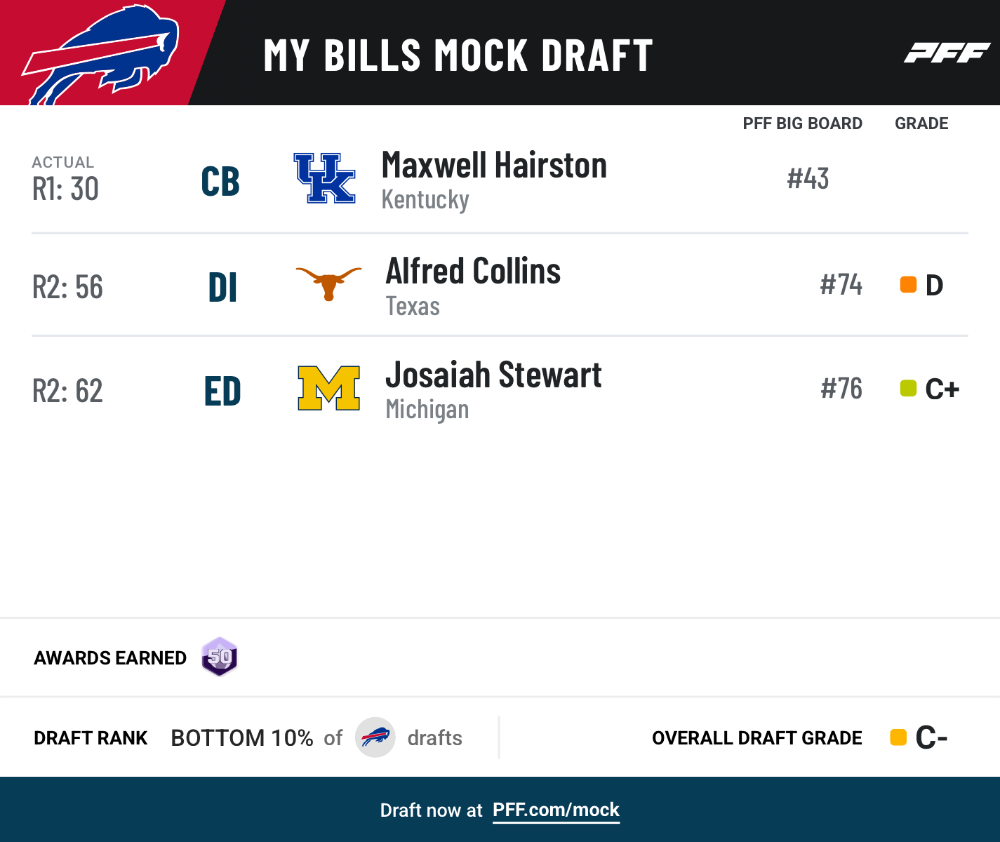1000x842 pixels.
Task: Select player name Alfred Collins
Action: click(473, 271)
